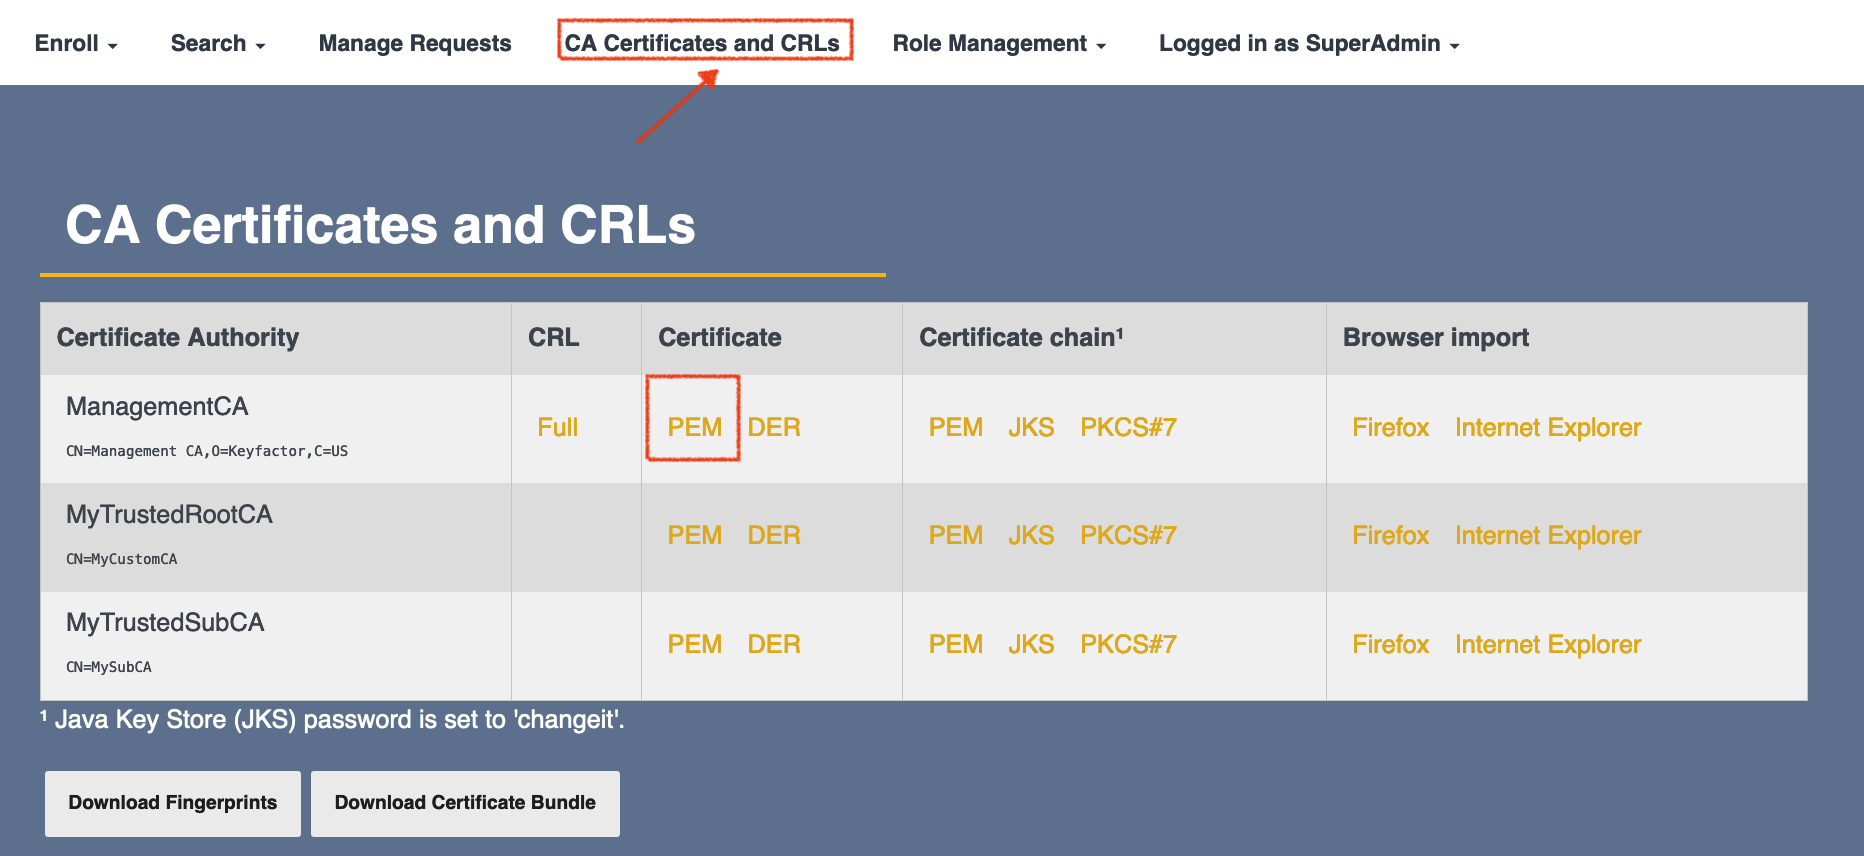Open the Enroll dropdown menu
Screen dimensions: 1864x856
click(76, 44)
